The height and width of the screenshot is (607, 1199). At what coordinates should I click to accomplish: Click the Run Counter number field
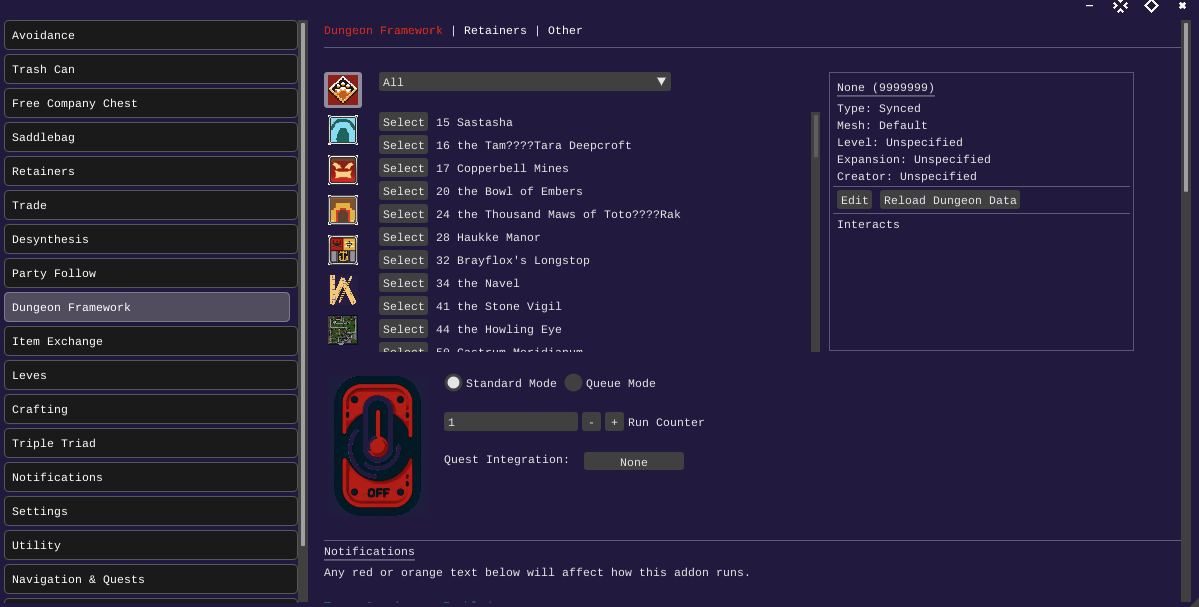click(x=510, y=422)
